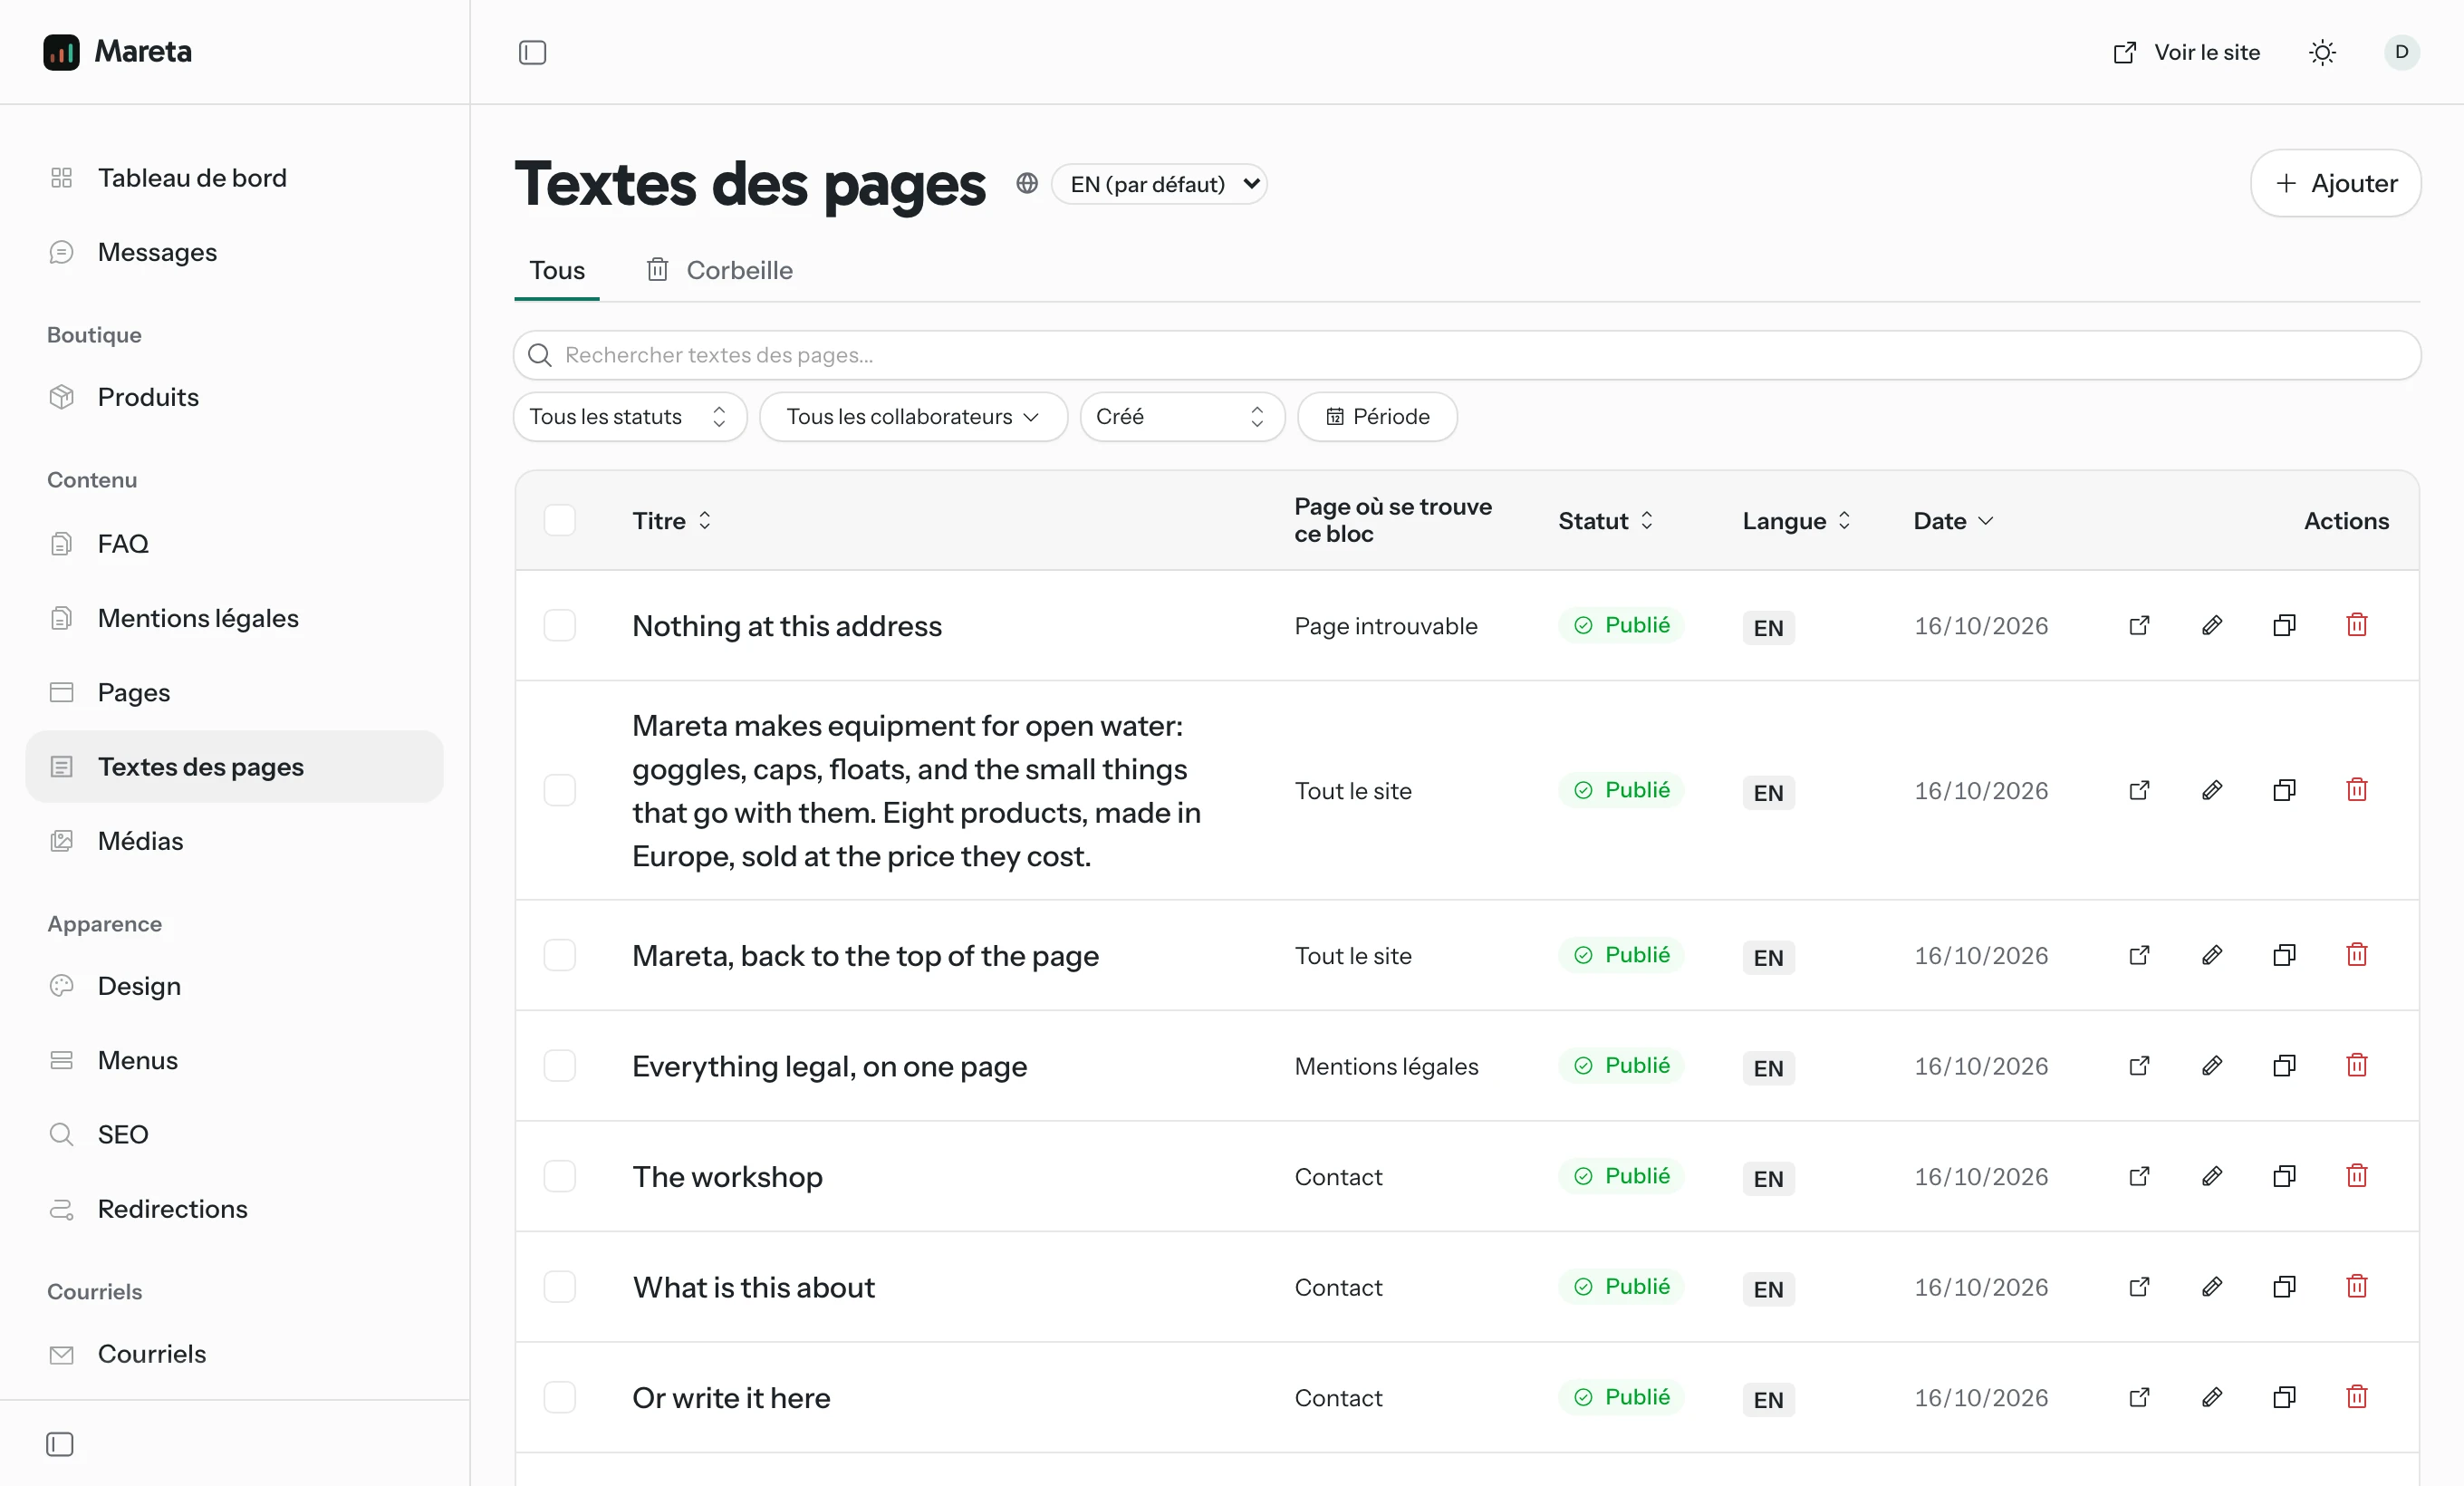Screen dimensions: 2464x1486
Task: Click 'Voir le site' link
Action: (2186, 52)
